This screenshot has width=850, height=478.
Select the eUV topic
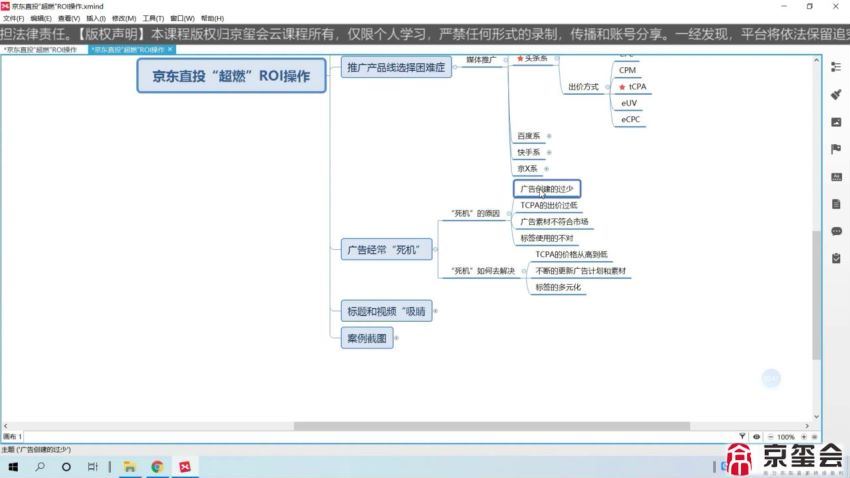629,103
